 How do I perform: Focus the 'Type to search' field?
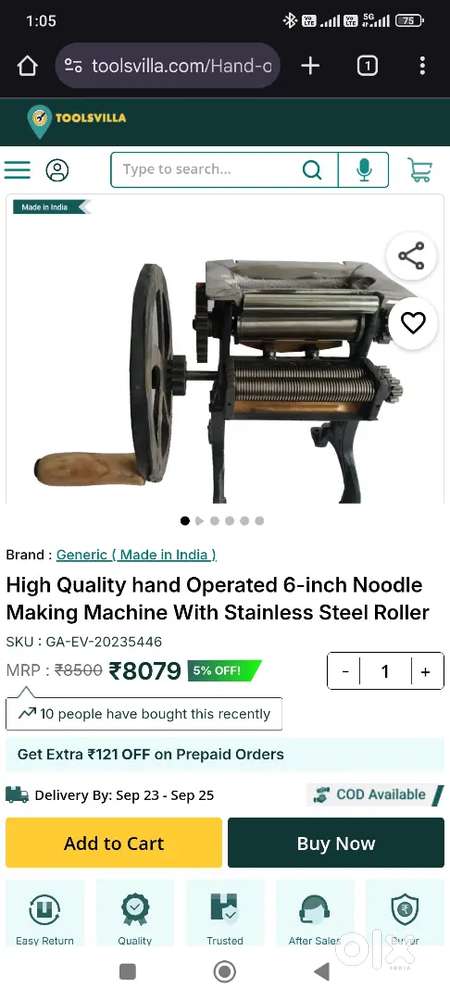pos(205,170)
